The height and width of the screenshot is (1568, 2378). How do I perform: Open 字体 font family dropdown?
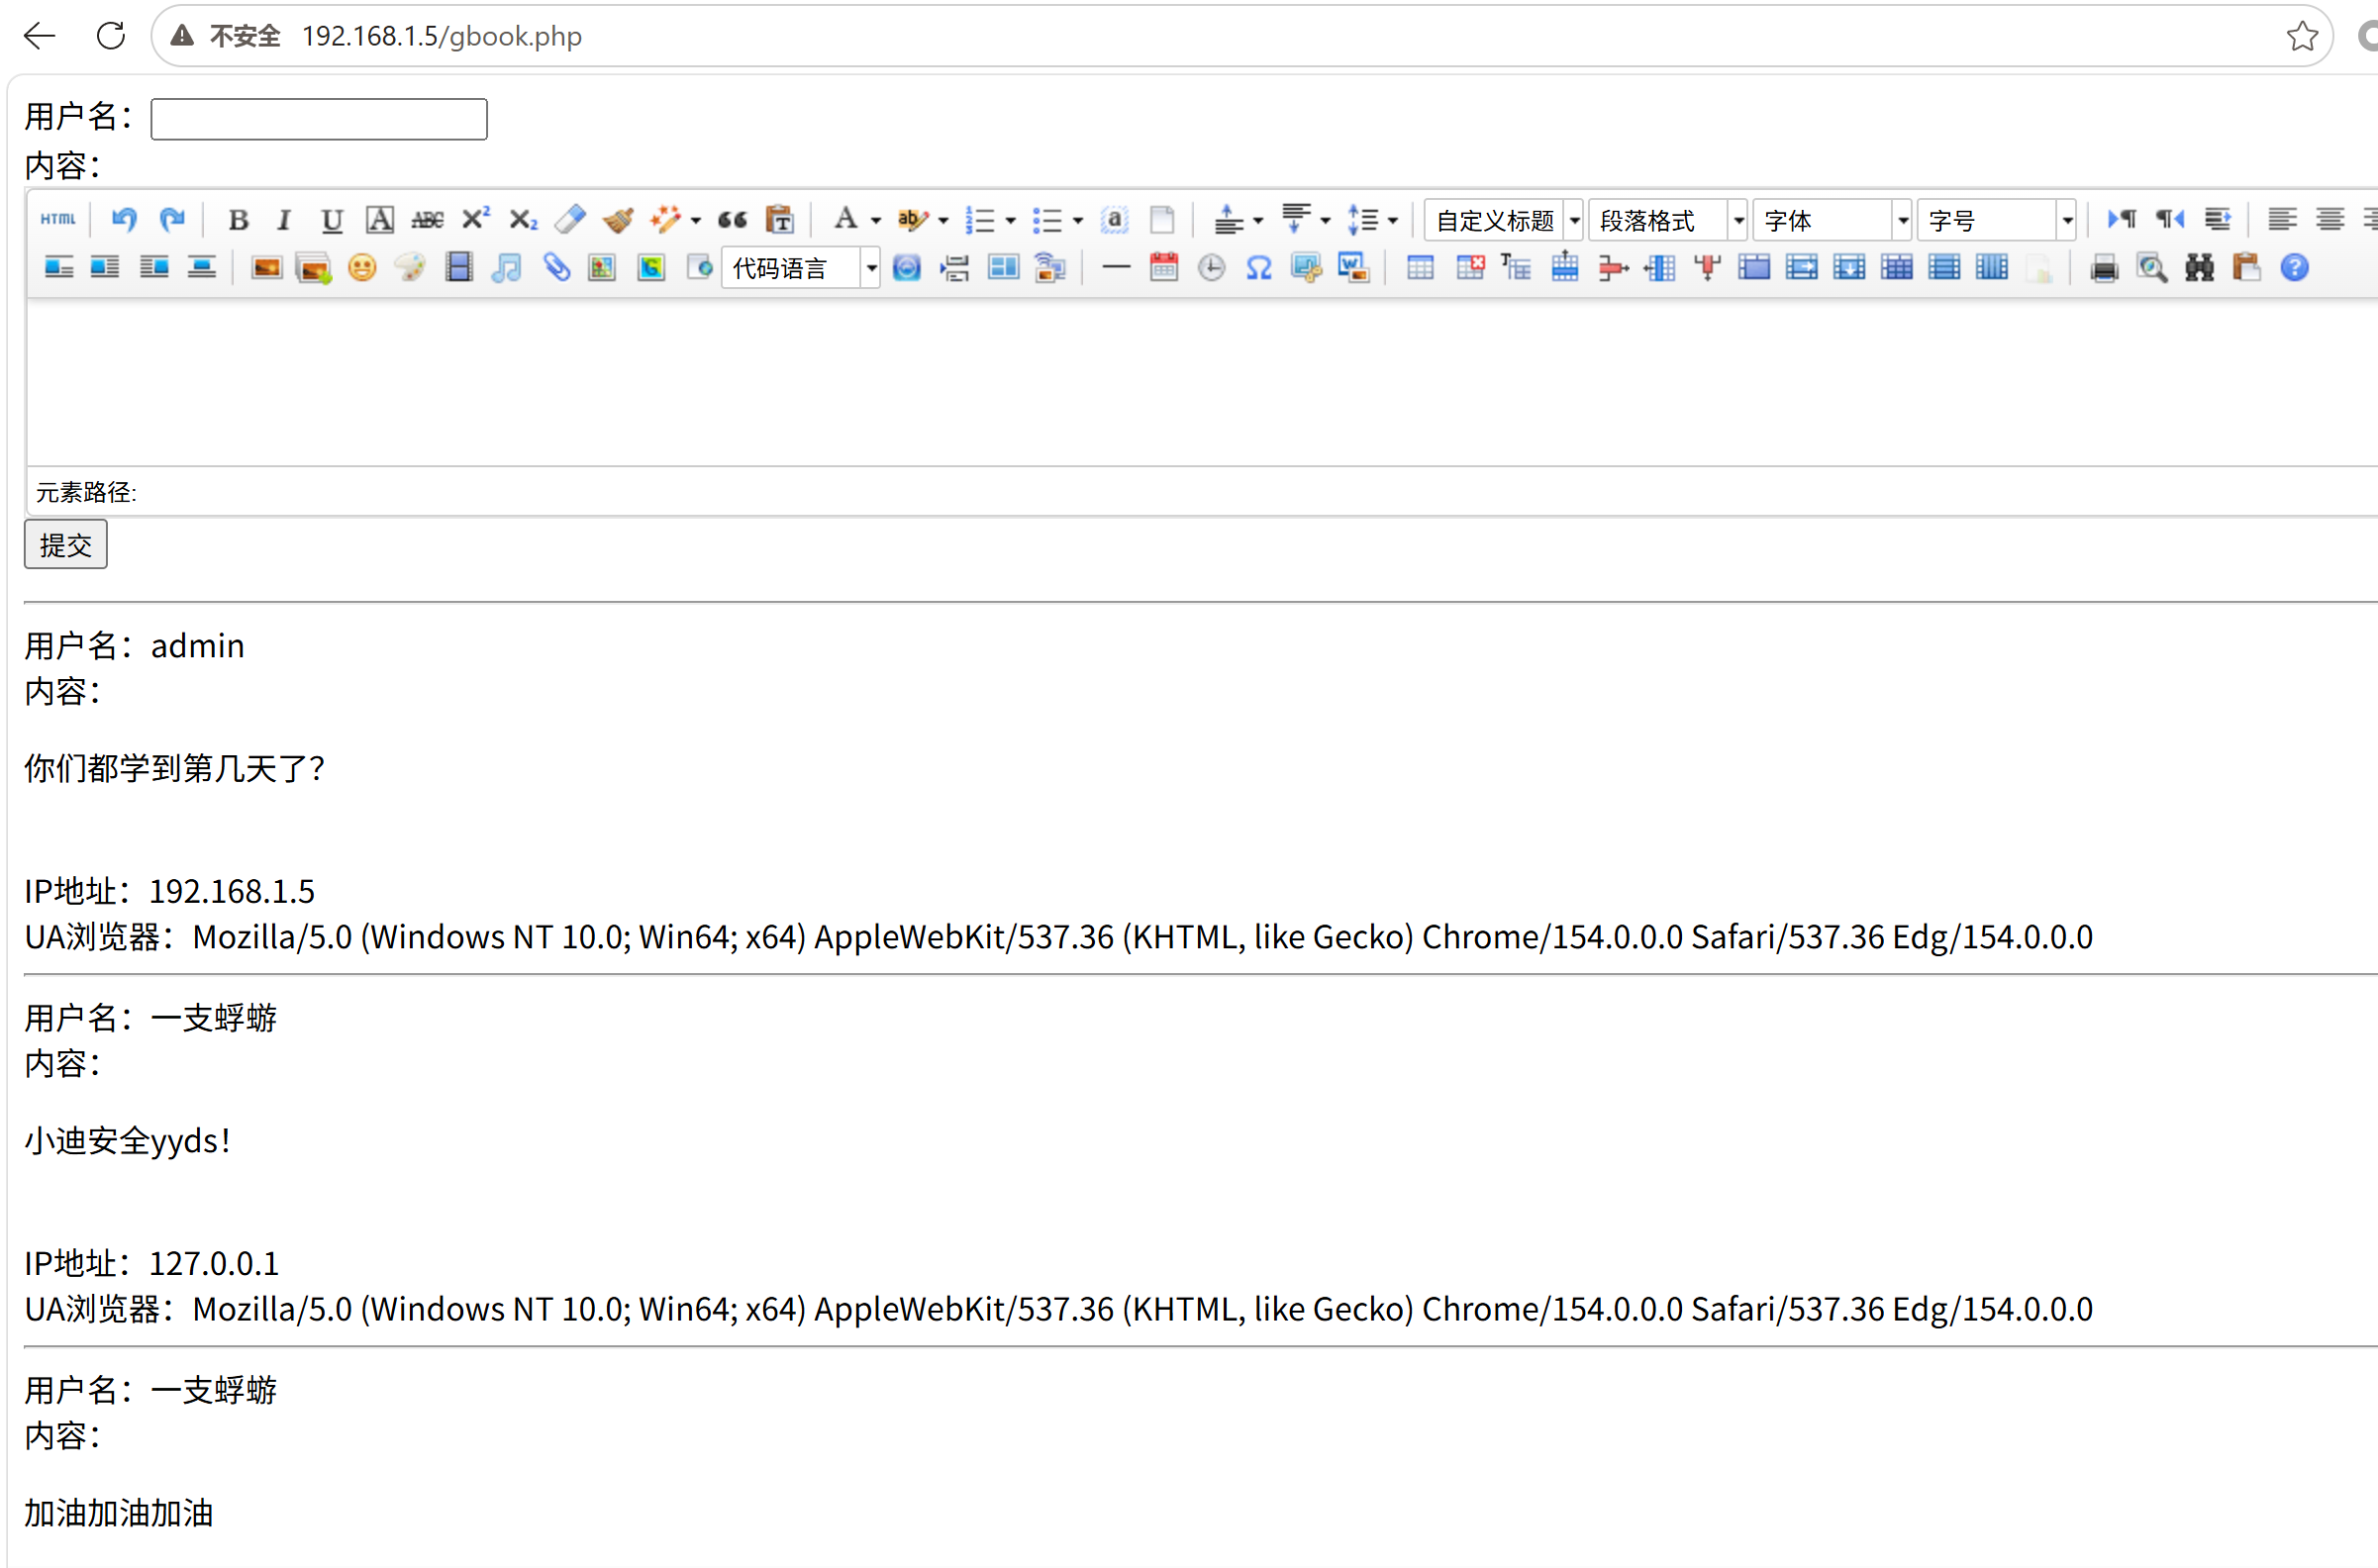(1832, 220)
